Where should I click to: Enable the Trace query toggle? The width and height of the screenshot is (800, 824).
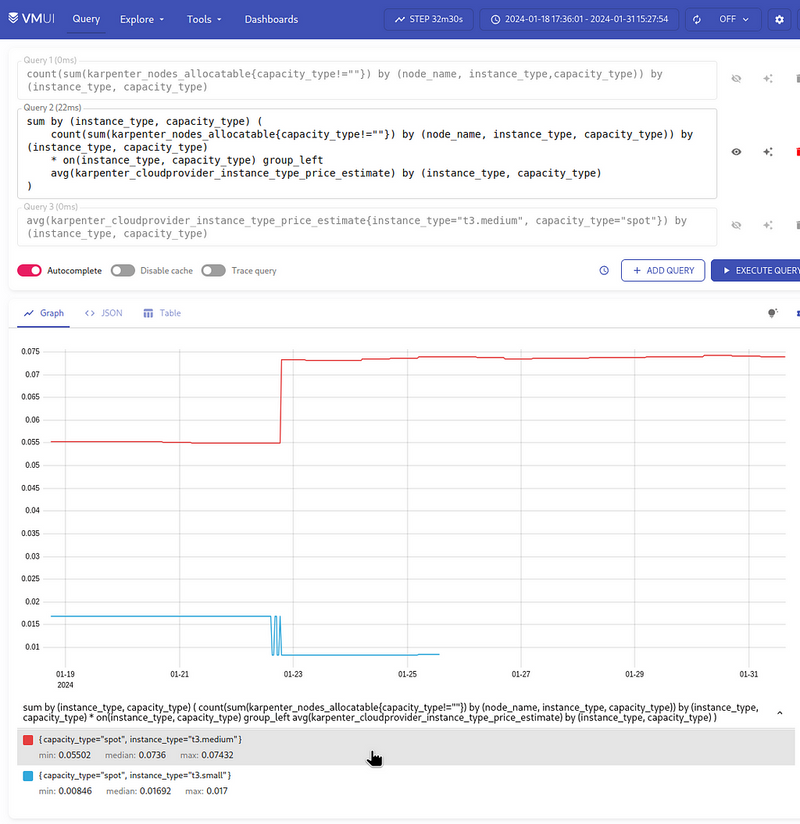[x=213, y=270]
